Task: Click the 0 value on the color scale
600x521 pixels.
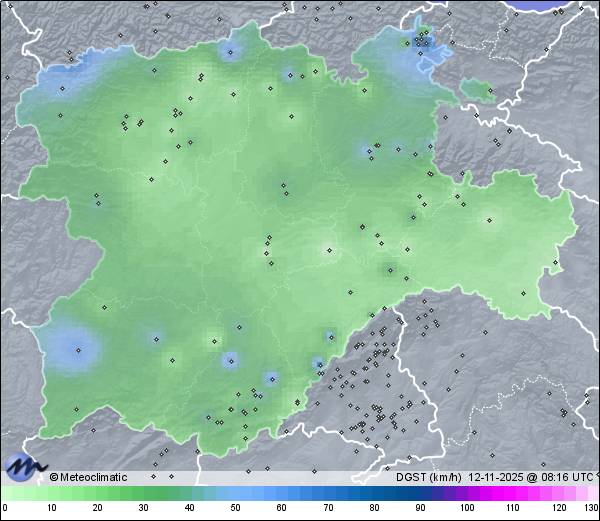Action: (5, 508)
